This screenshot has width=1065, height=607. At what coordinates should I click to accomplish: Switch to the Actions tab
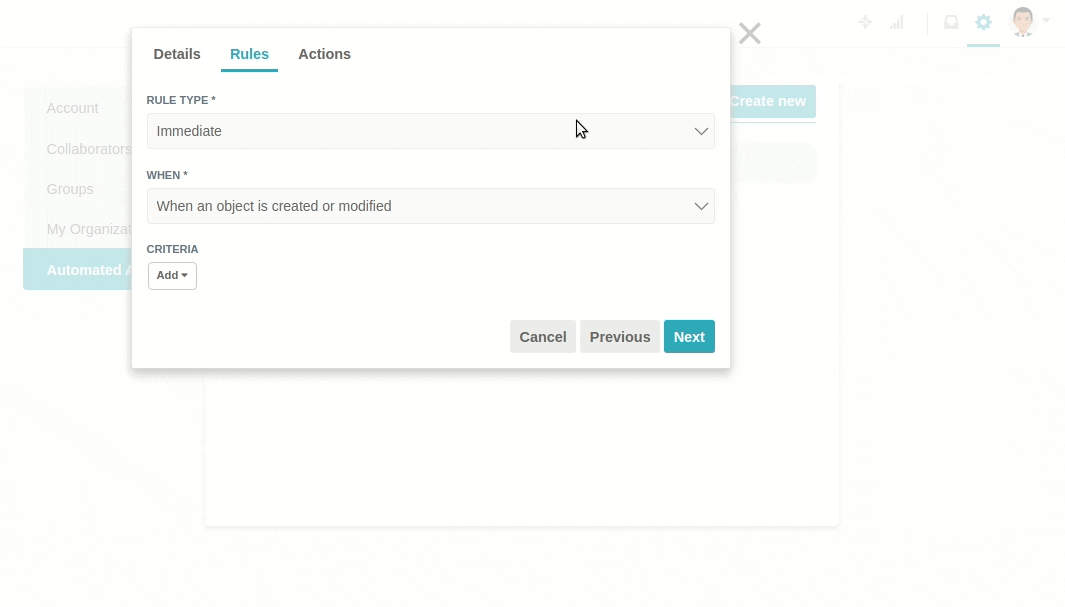tap(325, 54)
